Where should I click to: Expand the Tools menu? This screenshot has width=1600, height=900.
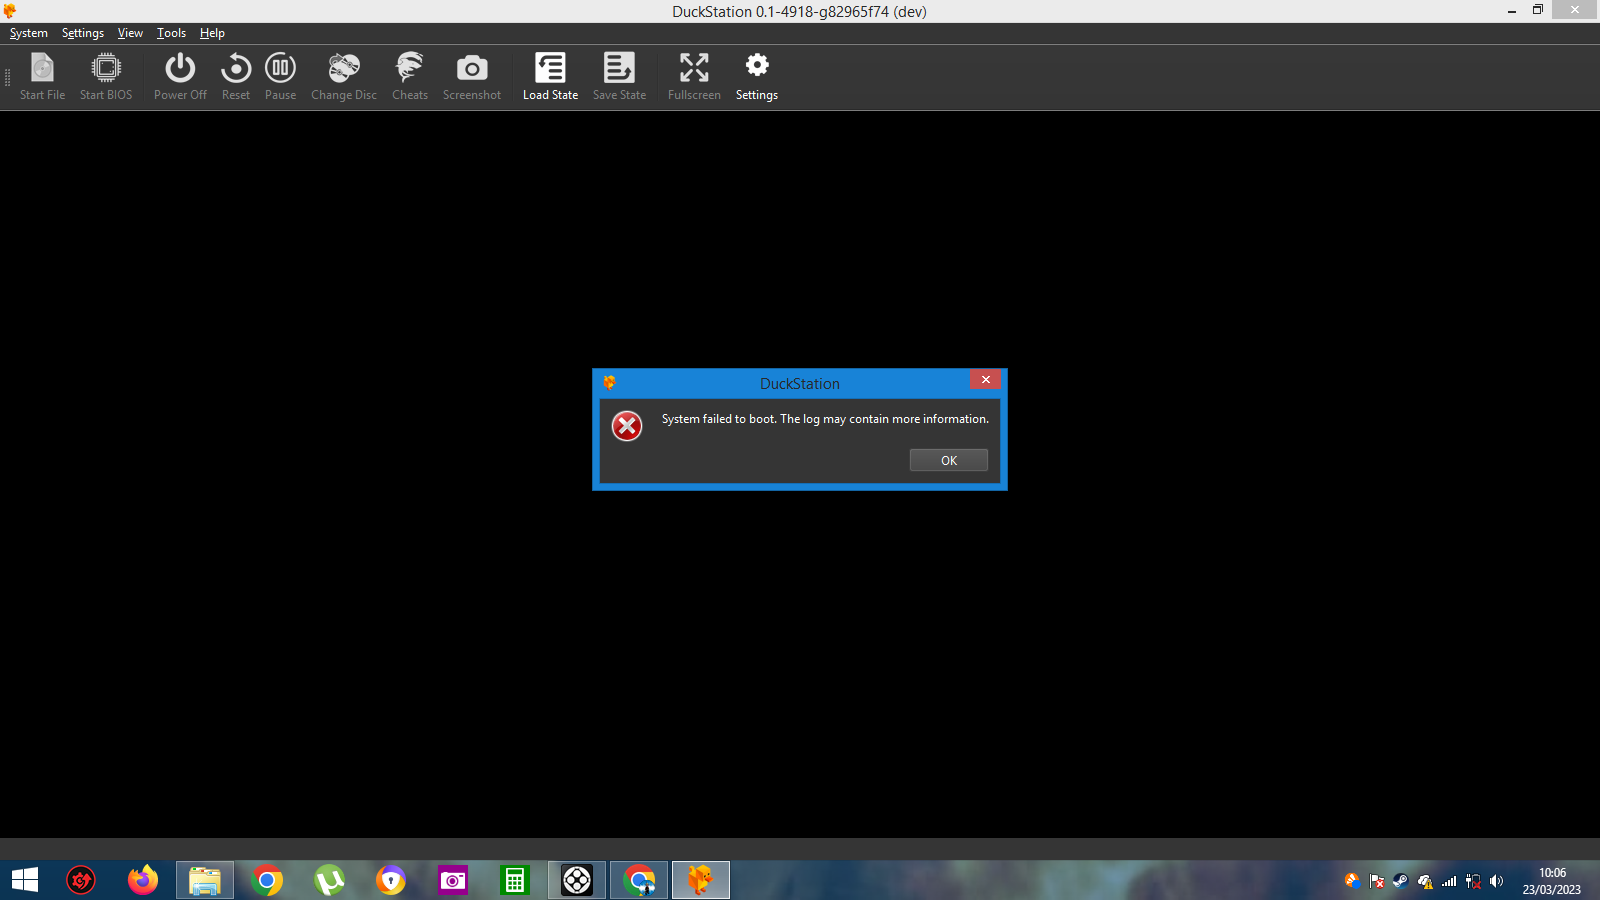pos(171,33)
